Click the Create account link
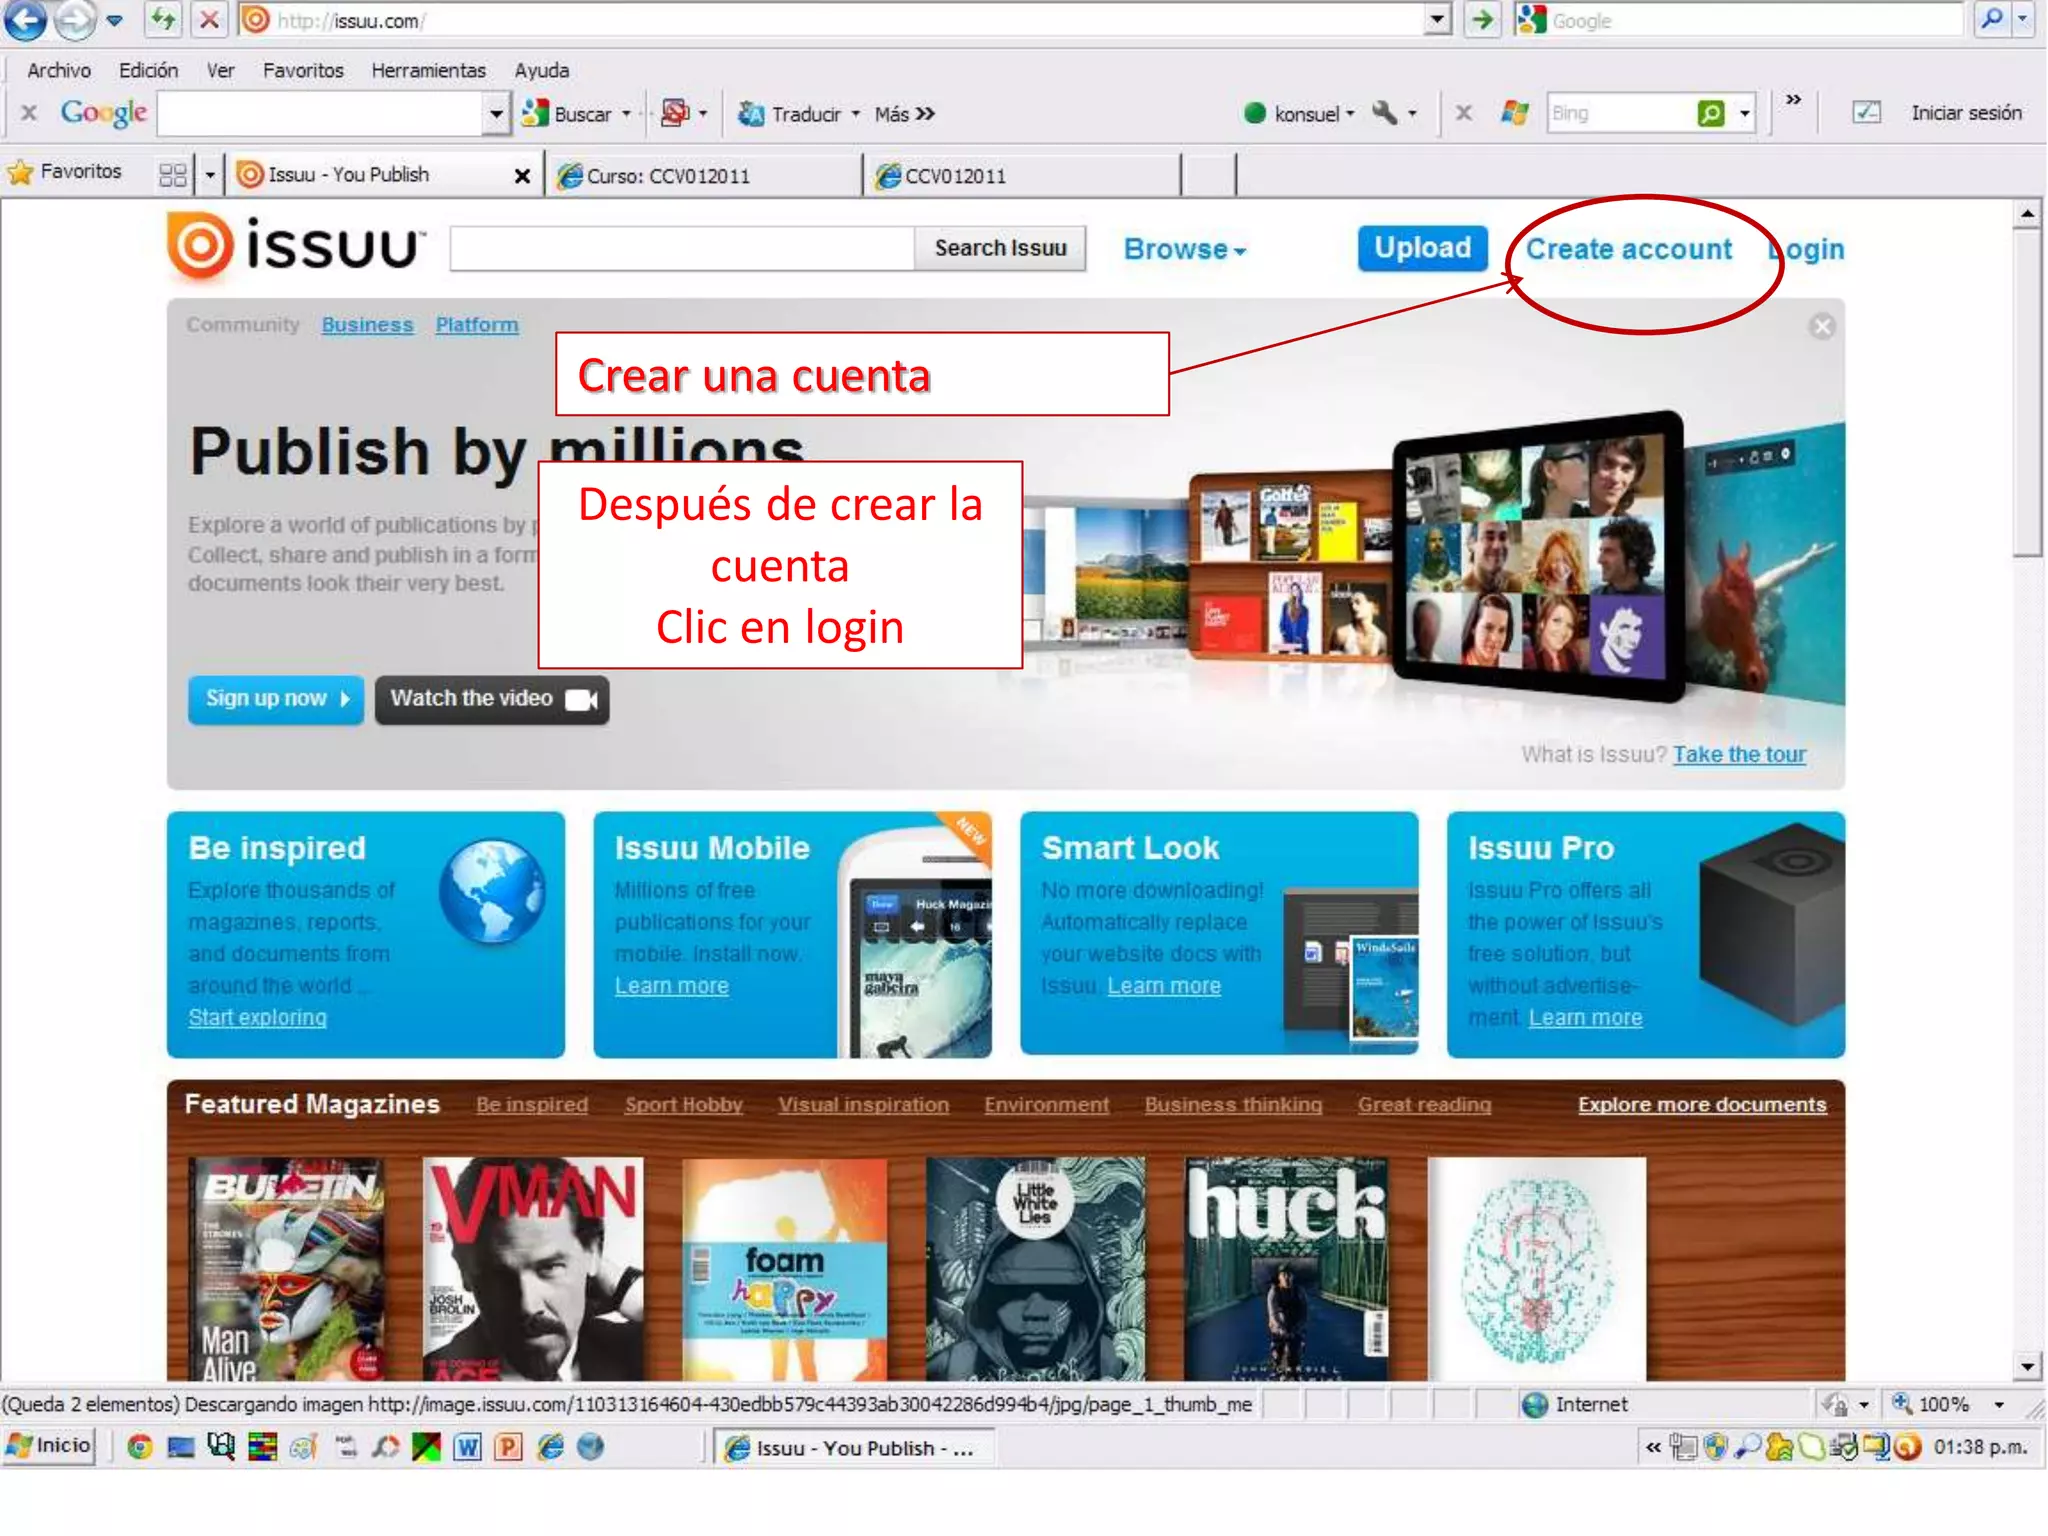 1628,249
